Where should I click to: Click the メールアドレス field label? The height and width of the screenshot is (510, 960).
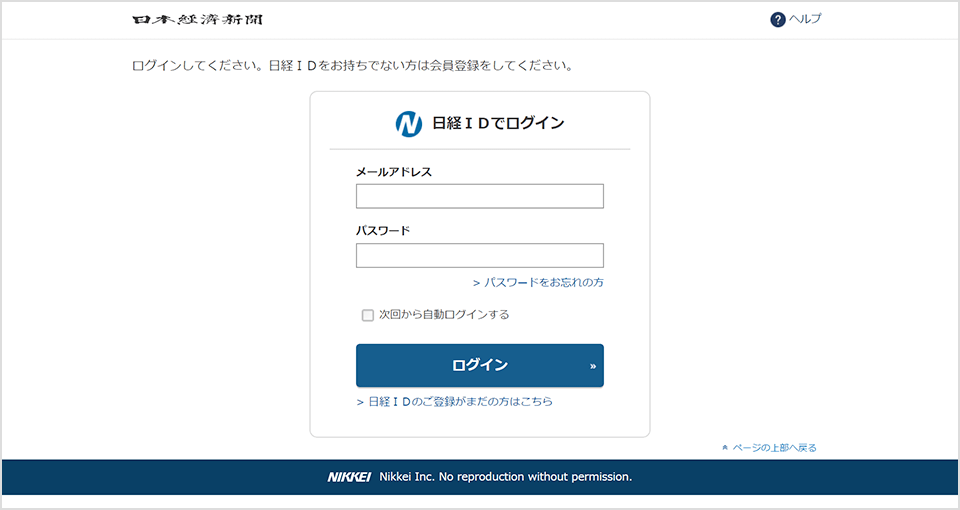click(x=394, y=172)
